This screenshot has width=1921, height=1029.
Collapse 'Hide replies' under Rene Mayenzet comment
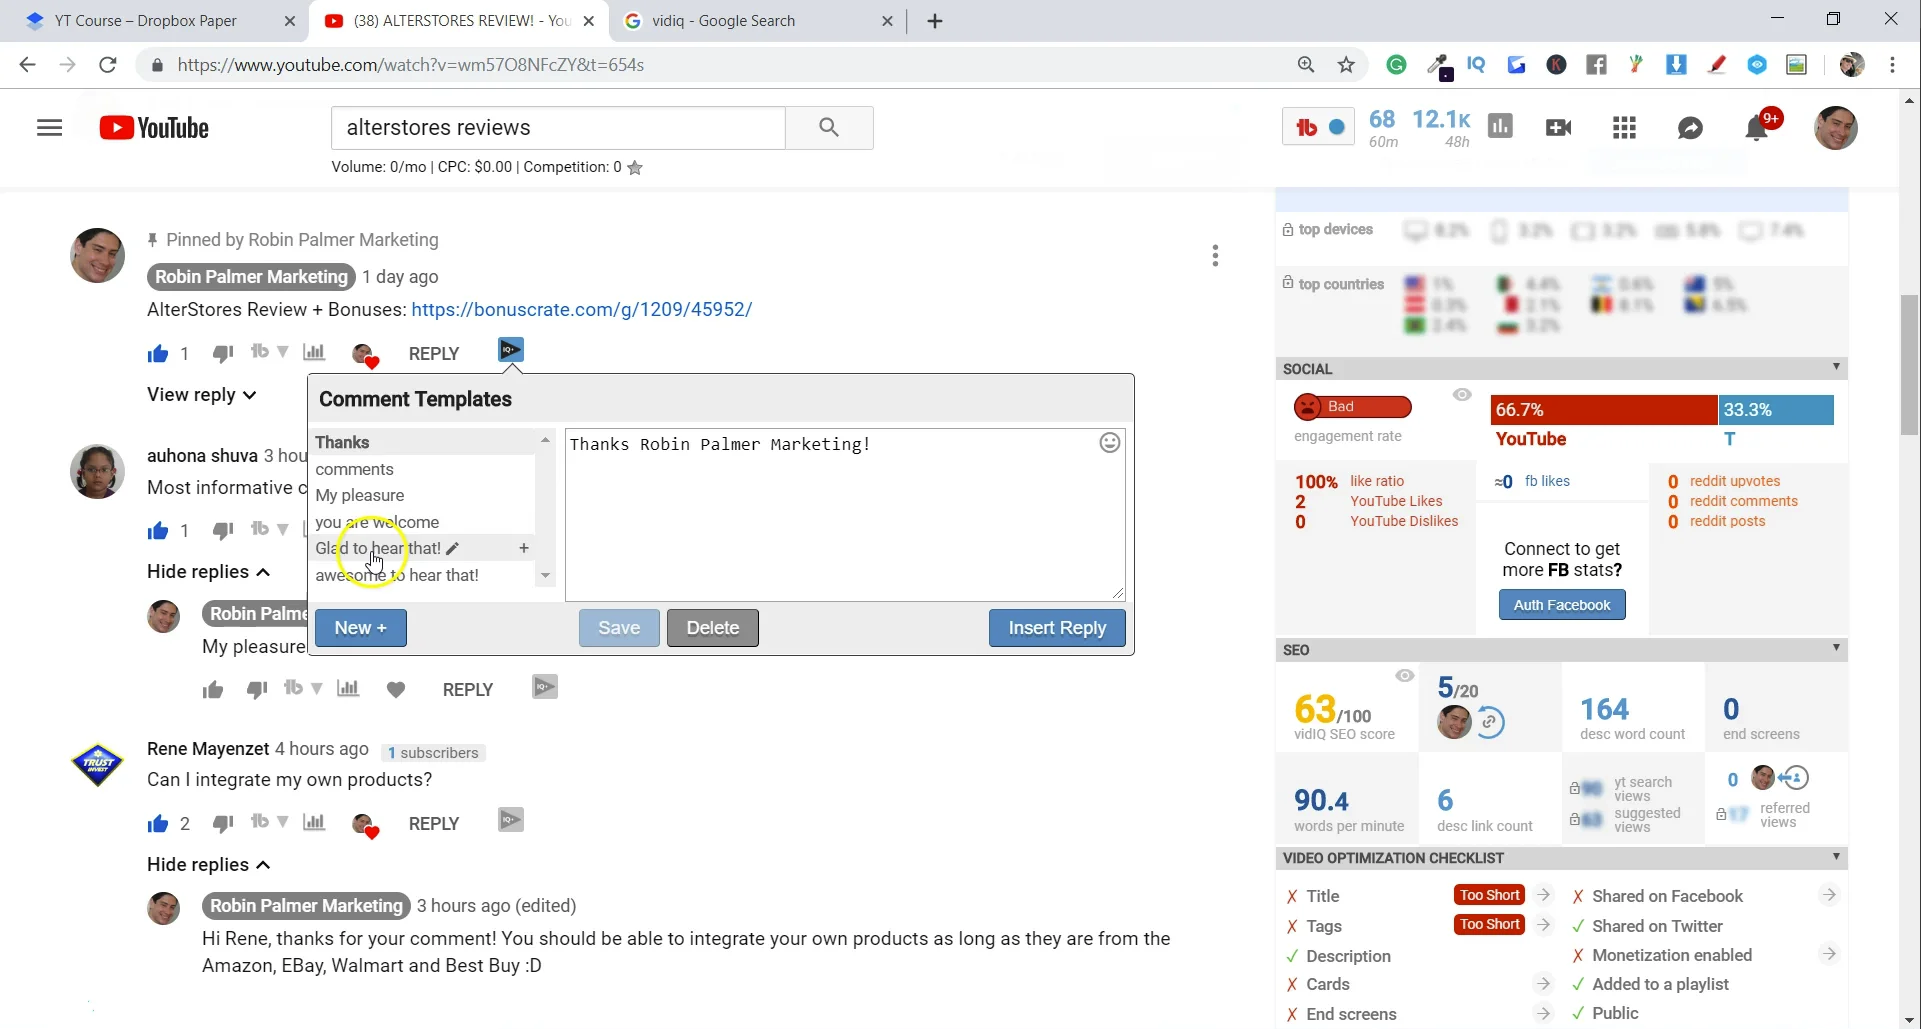[x=209, y=865]
